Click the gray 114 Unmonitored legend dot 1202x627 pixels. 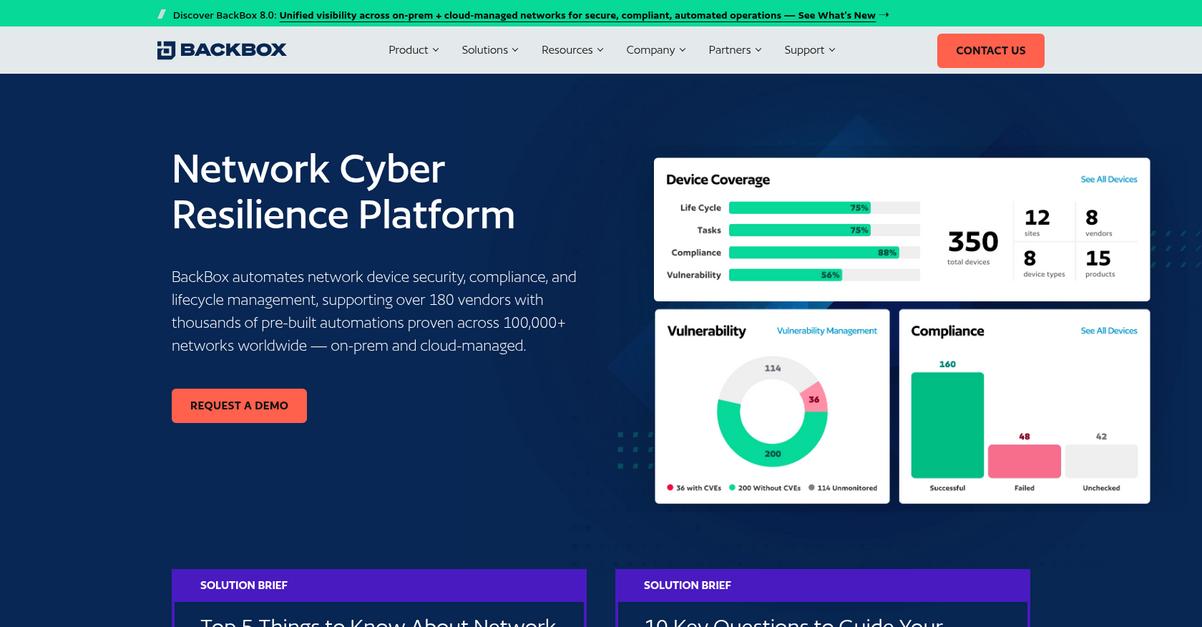tap(811, 488)
